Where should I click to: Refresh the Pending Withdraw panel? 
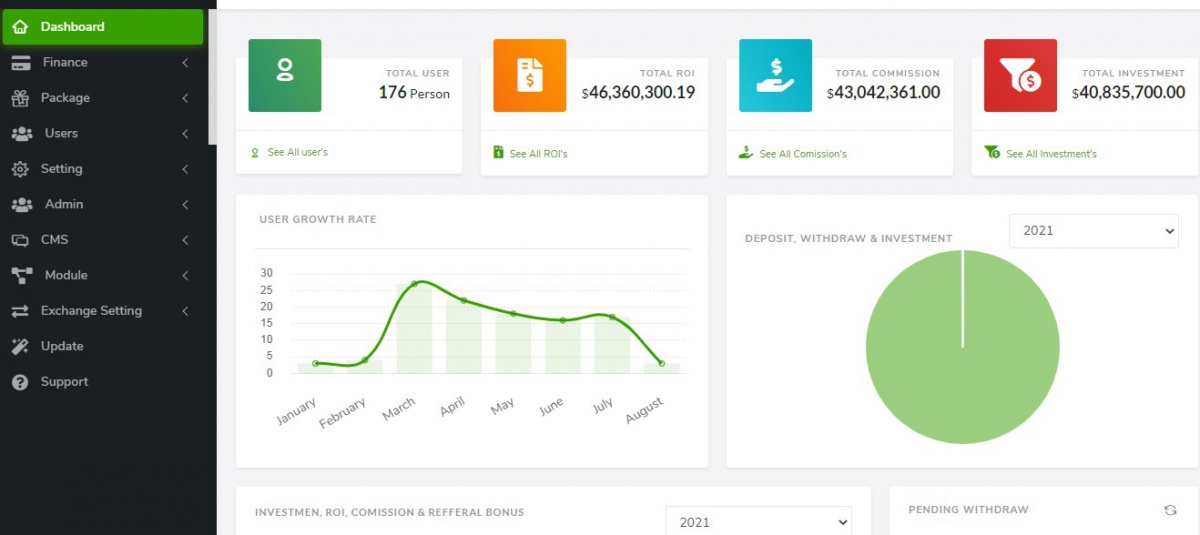pyautogui.click(x=1170, y=510)
